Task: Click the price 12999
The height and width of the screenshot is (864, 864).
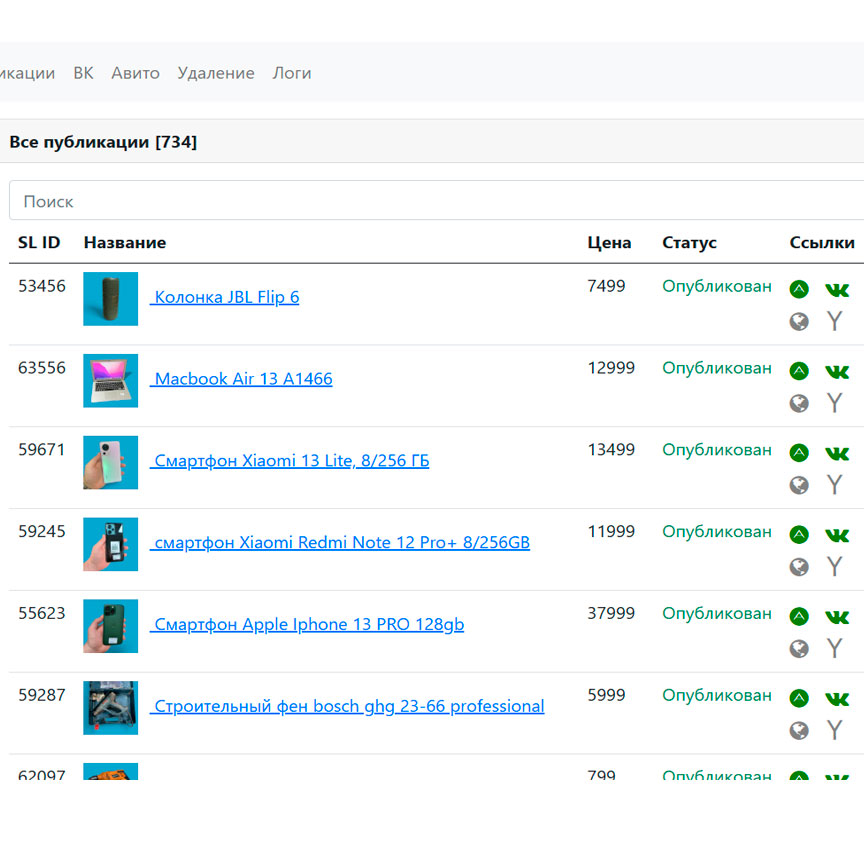Action: click(612, 368)
